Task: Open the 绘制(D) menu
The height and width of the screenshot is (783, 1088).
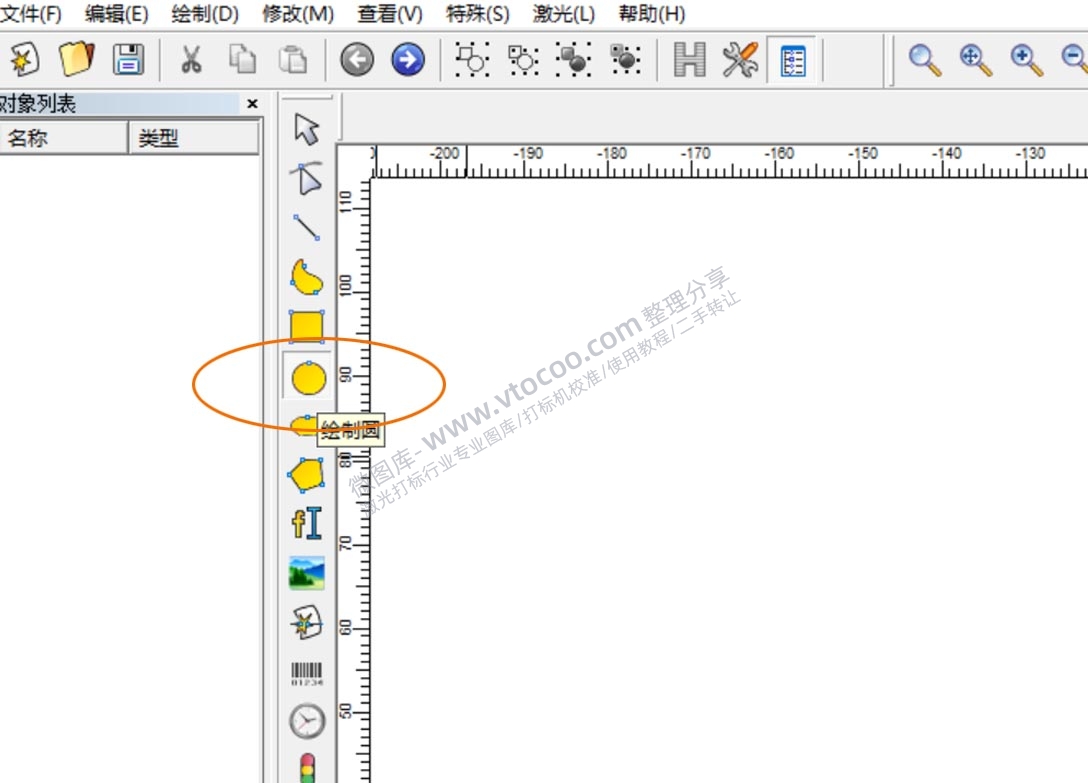Action: coord(205,14)
